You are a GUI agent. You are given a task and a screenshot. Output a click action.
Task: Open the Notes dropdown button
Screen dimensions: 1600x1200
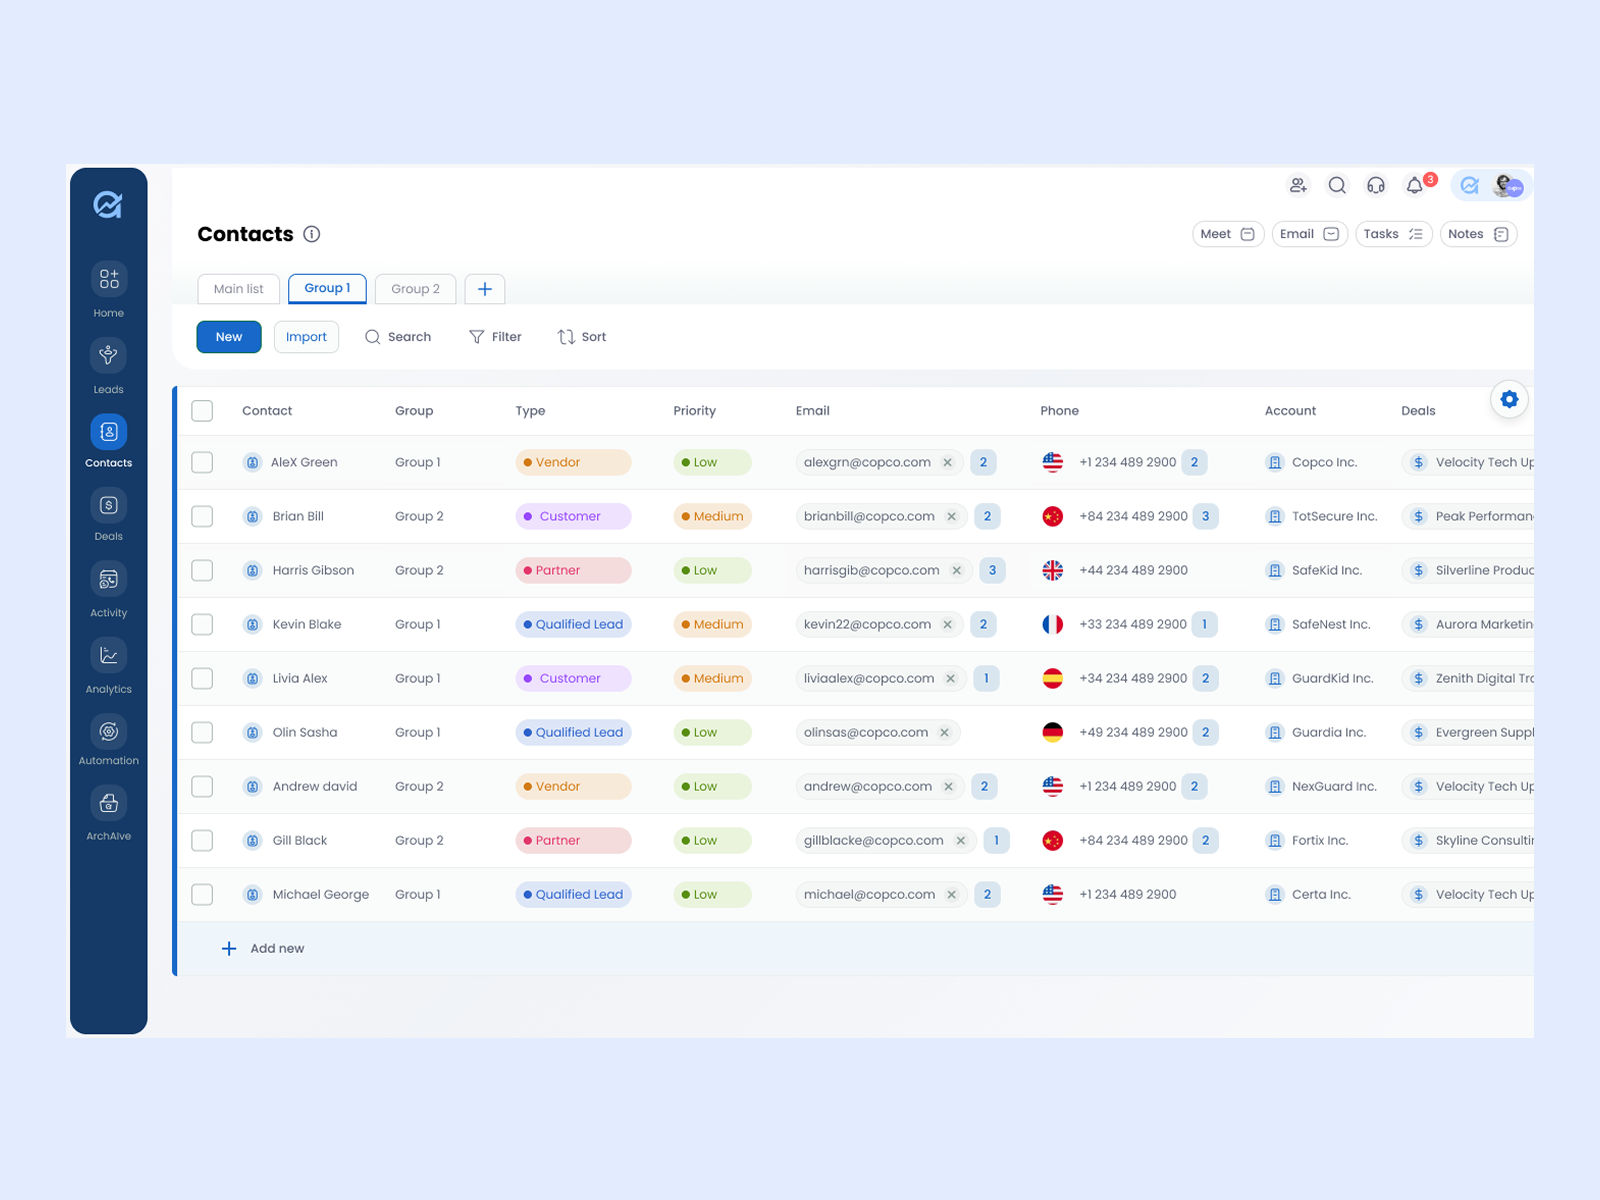pyautogui.click(x=1479, y=234)
